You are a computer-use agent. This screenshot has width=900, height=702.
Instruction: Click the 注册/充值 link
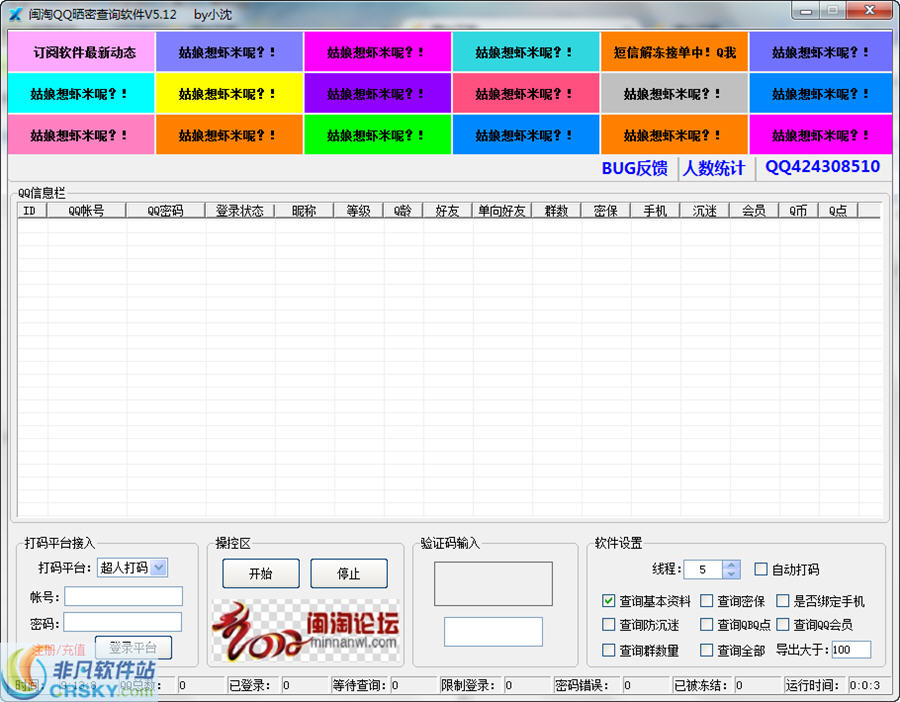(x=59, y=650)
